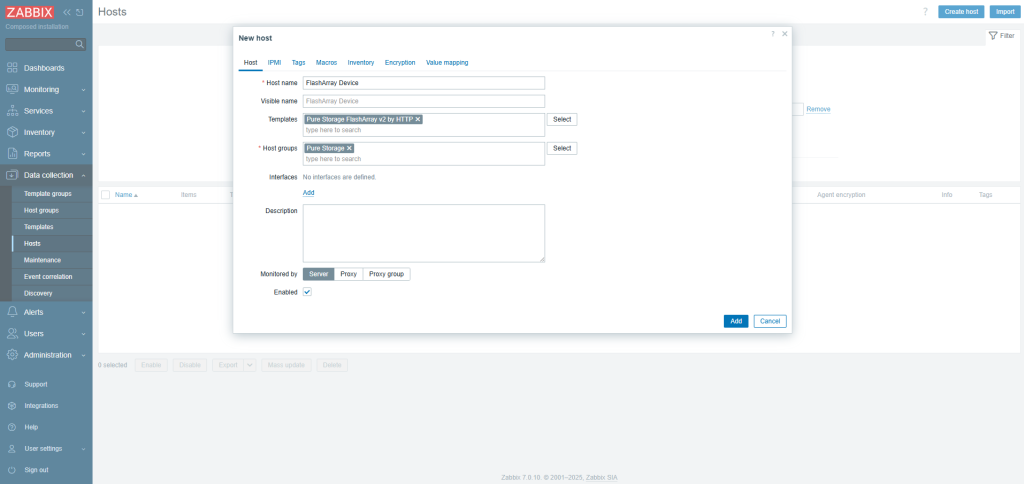Expand the Monitoring menu chevron

pyautogui.click(x=83, y=90)
